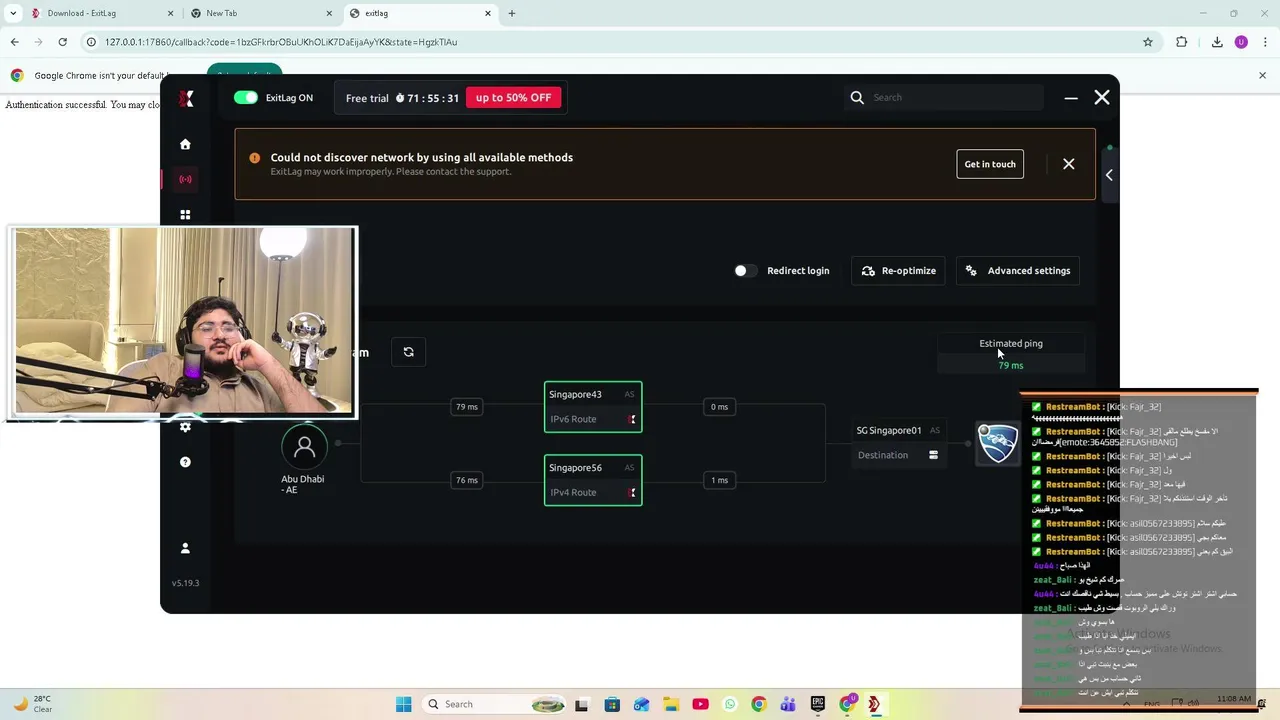Toggle the ExitLag ON switch
The width and height of the screenshot is (1280, 720).
click(x=245, y=97)
